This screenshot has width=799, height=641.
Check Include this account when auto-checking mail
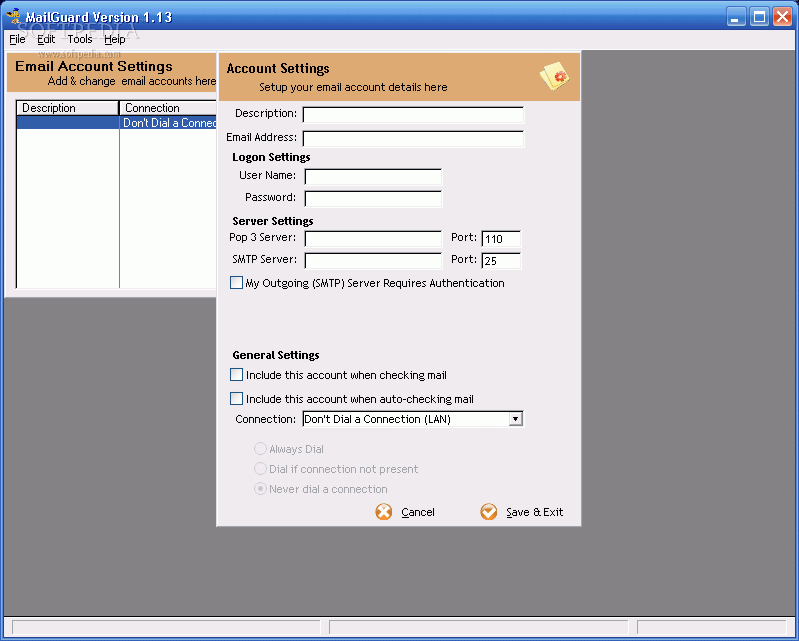click(236, 398)
